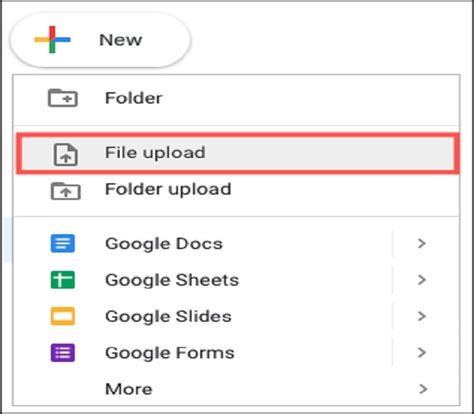The width and height of the screenshot is (474, 414).
Task: Expand the Google Docs submenu arrow
Action: (422, 243)
